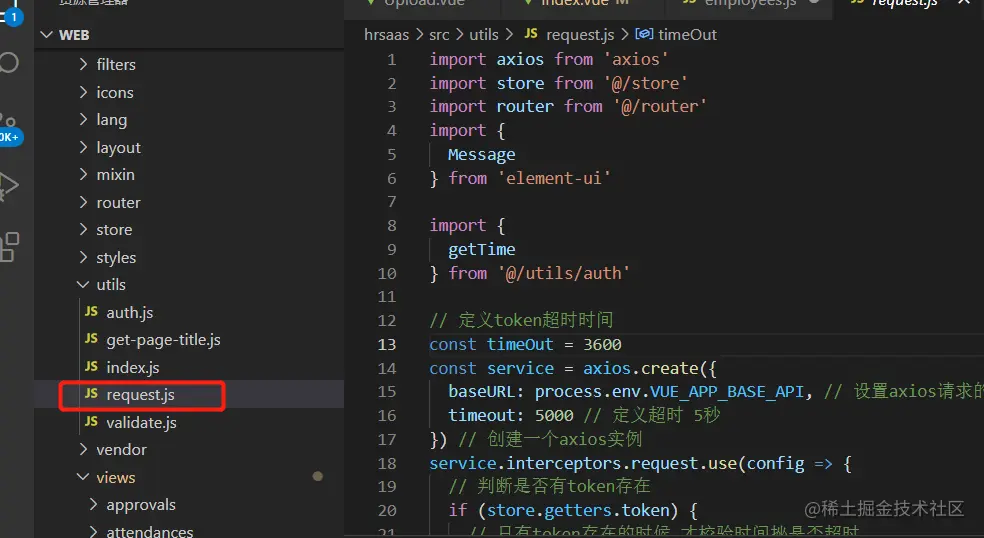Viewport: 984px width, 538px height.
Task: Open the Extensions view
Action: tap(9, 247)
